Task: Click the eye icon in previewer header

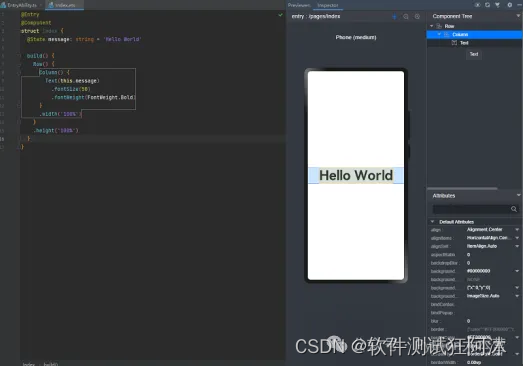Action: tap(478, 5)
